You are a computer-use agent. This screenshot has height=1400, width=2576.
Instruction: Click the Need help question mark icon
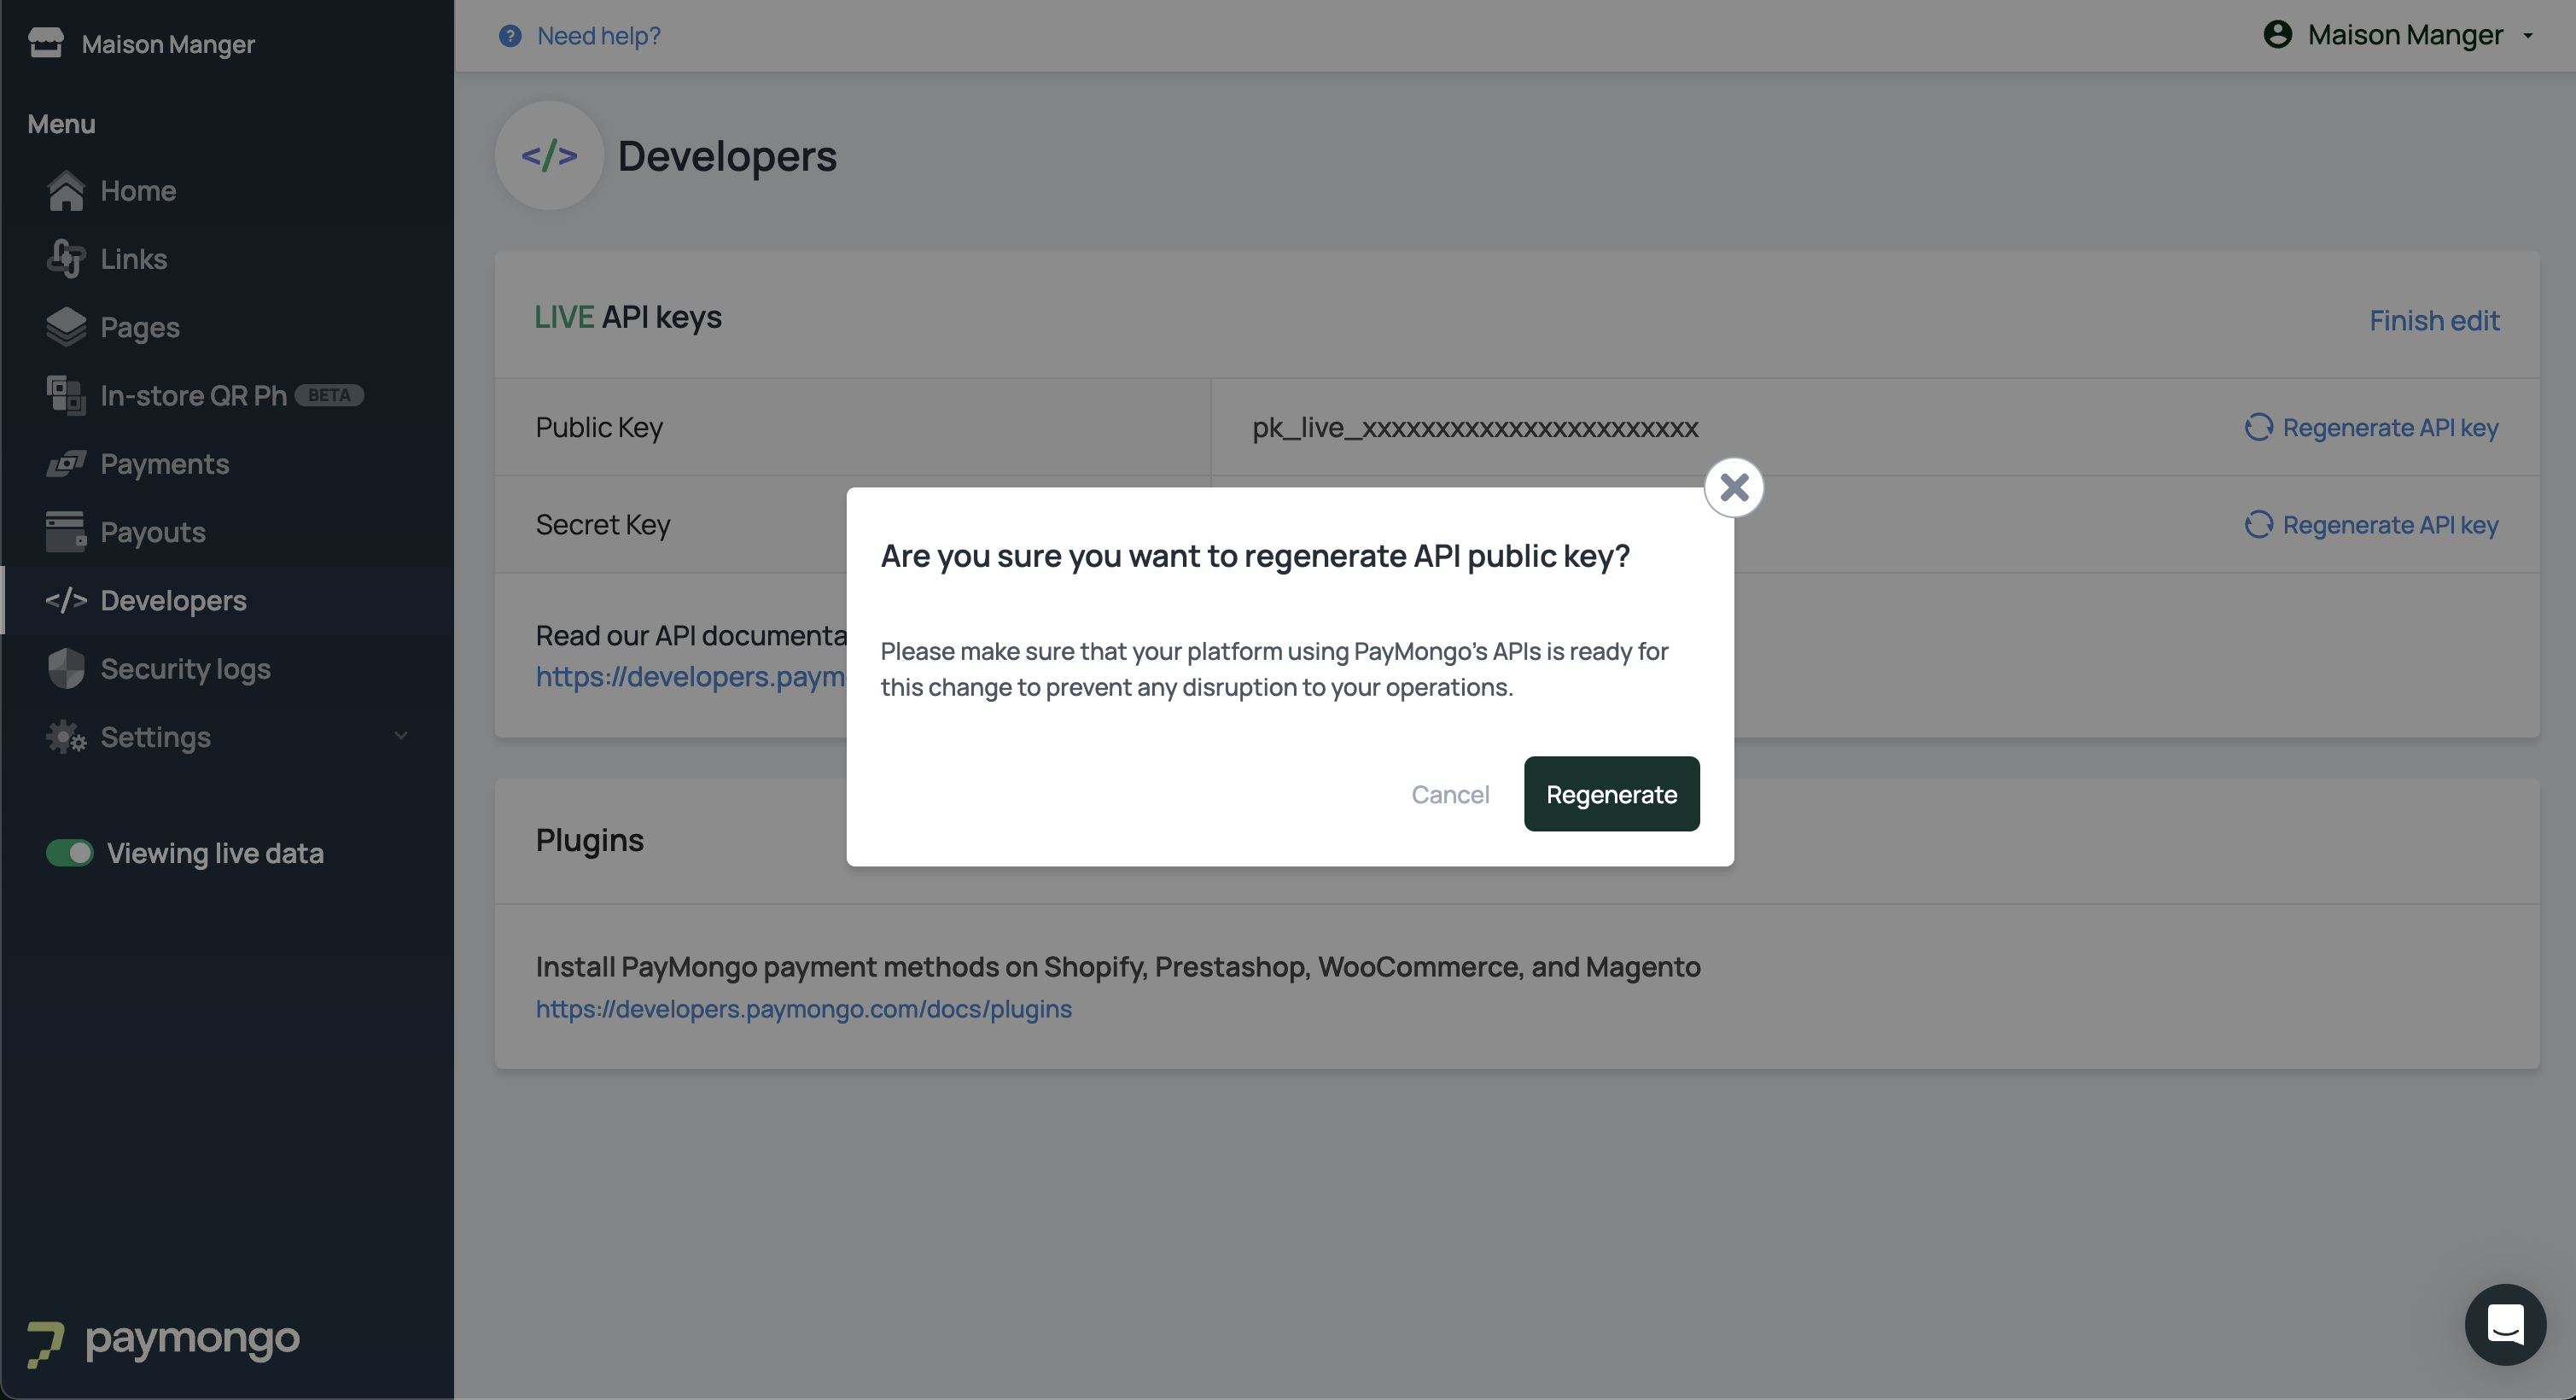pyautogui.click(x=510, y=36)
